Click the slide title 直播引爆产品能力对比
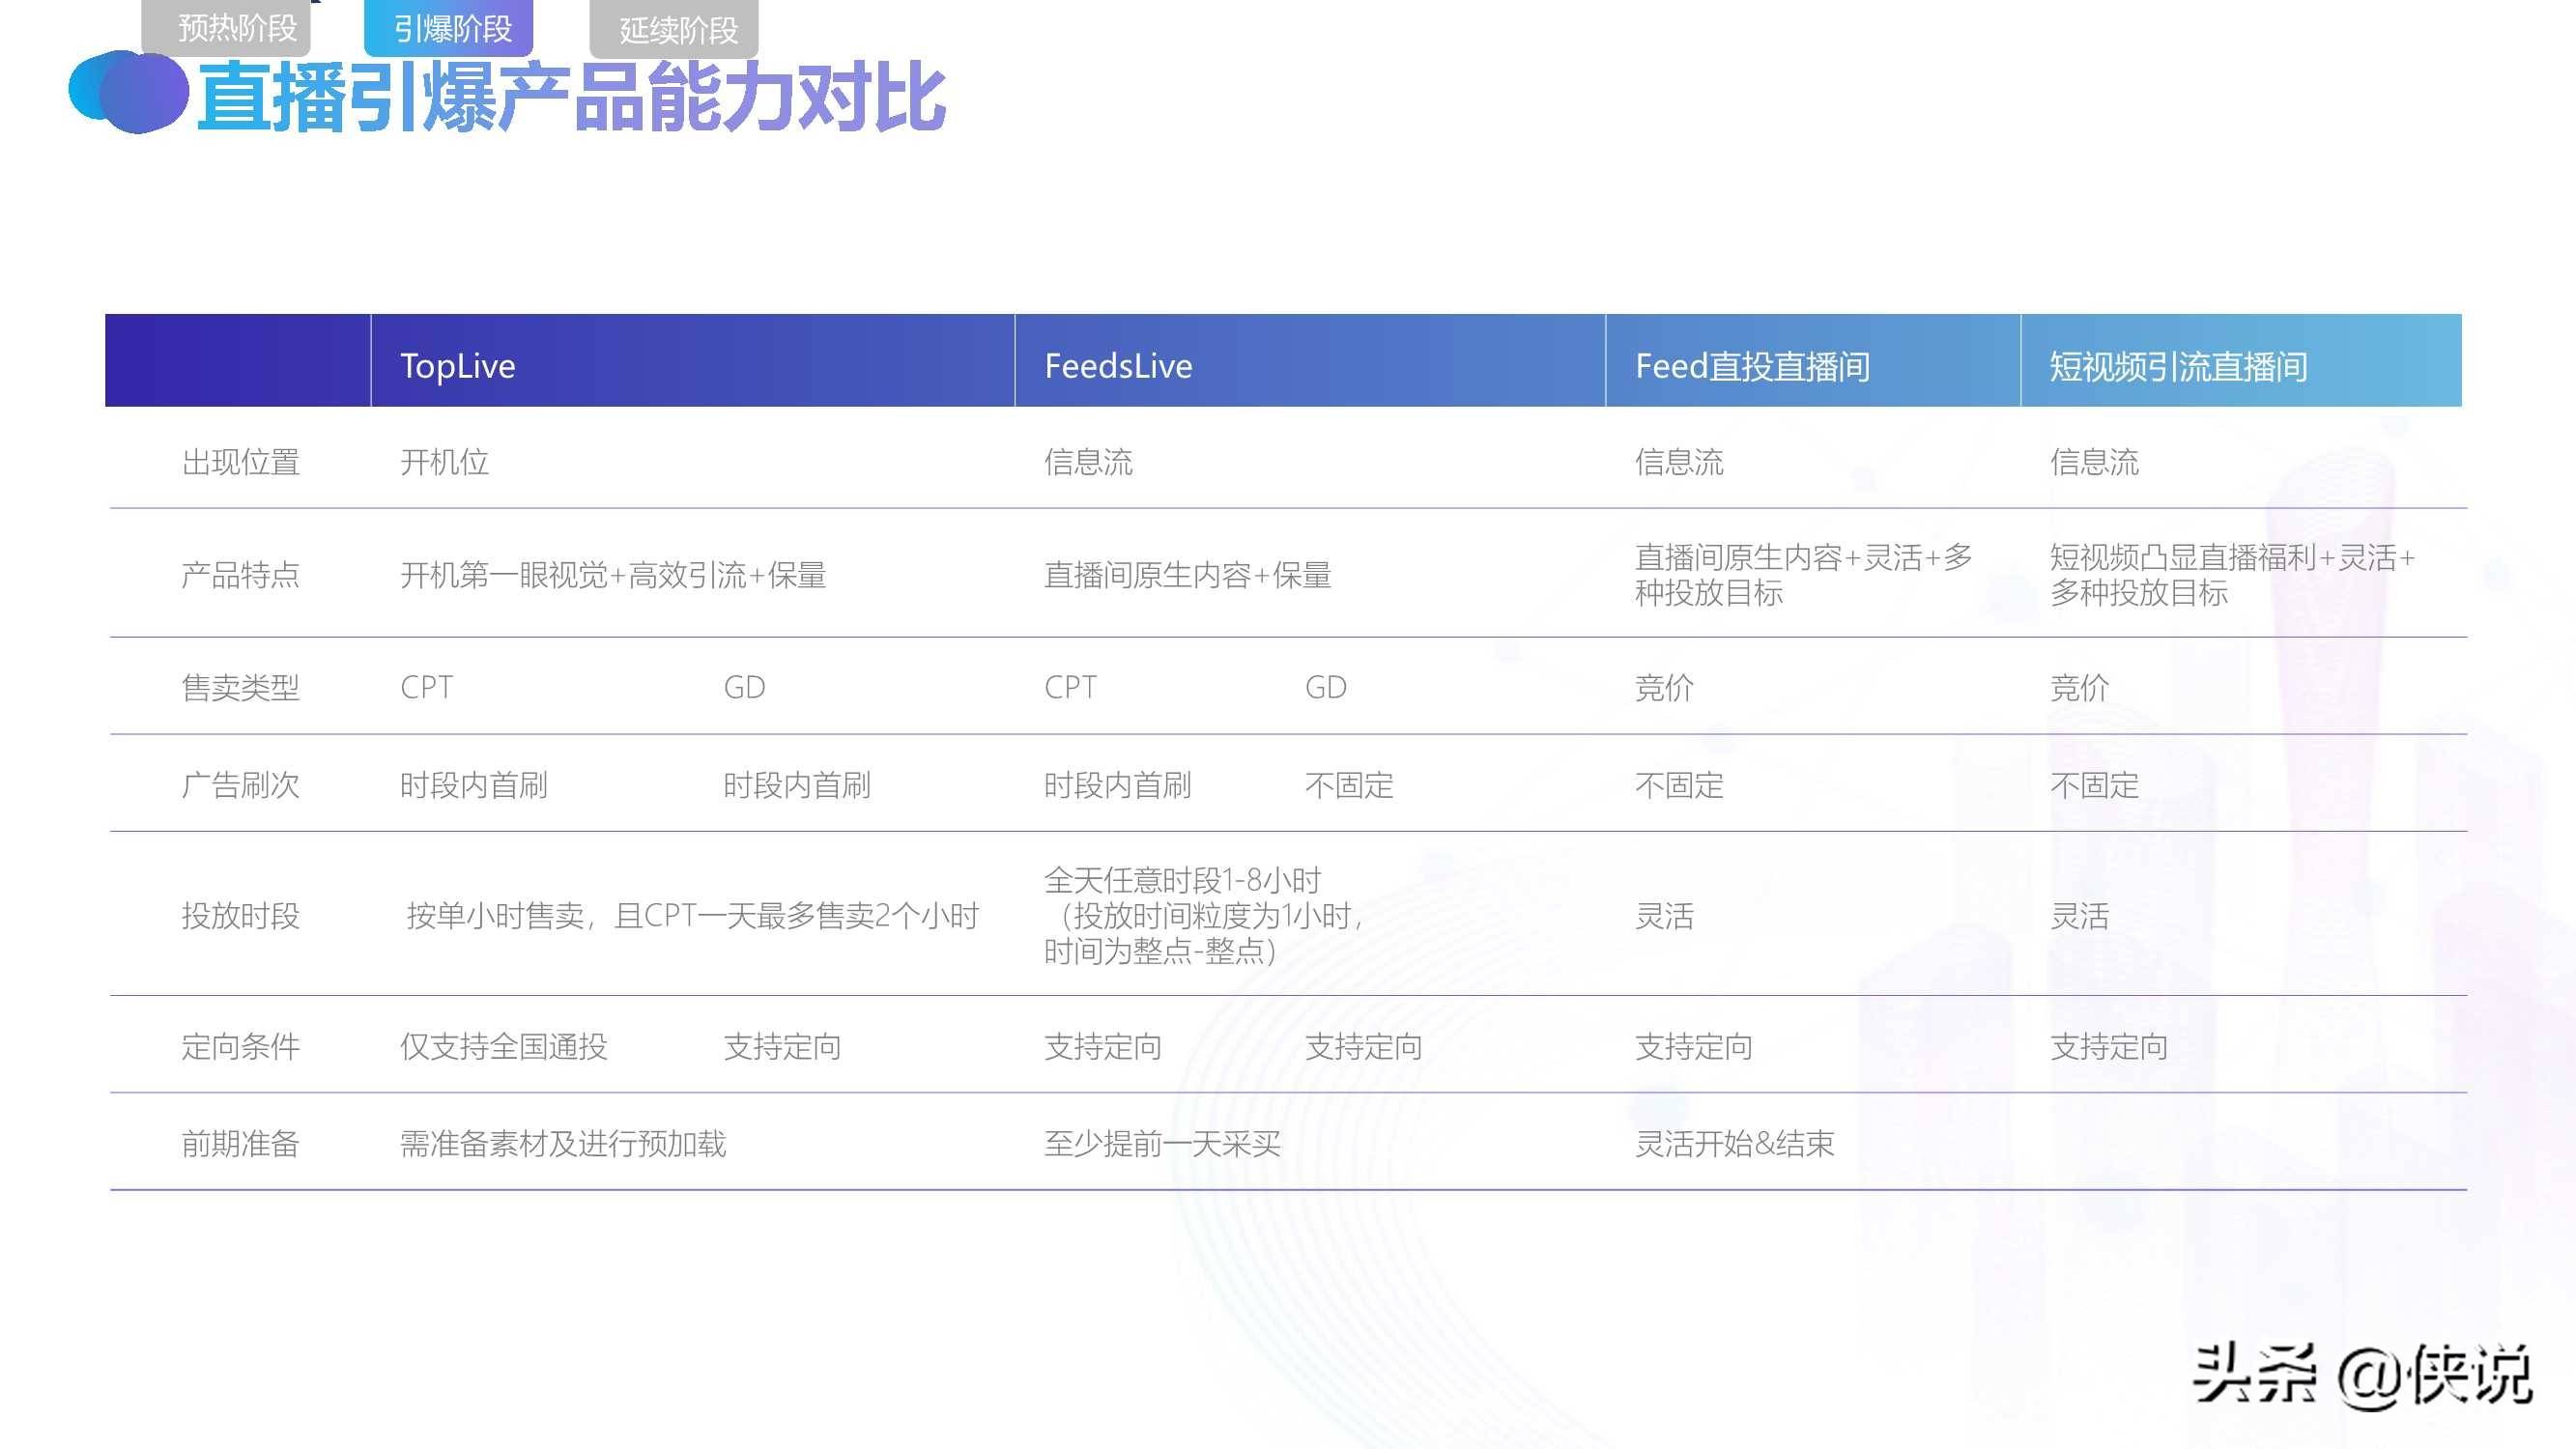Screen dimensions: 2576x1449 (x=571, y=97)
